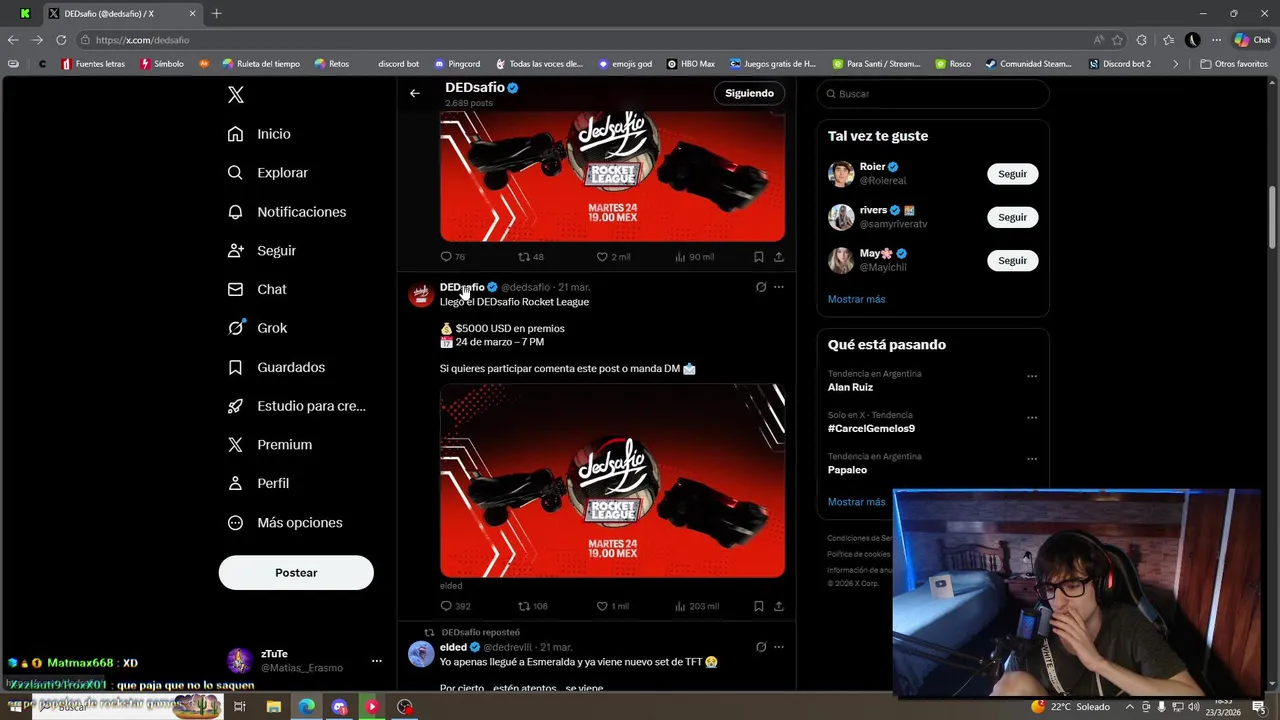The height and width of the screenshot is (720, 1280).
Task: Go to Inicio in the sidebar
Action: coord(259,134)
